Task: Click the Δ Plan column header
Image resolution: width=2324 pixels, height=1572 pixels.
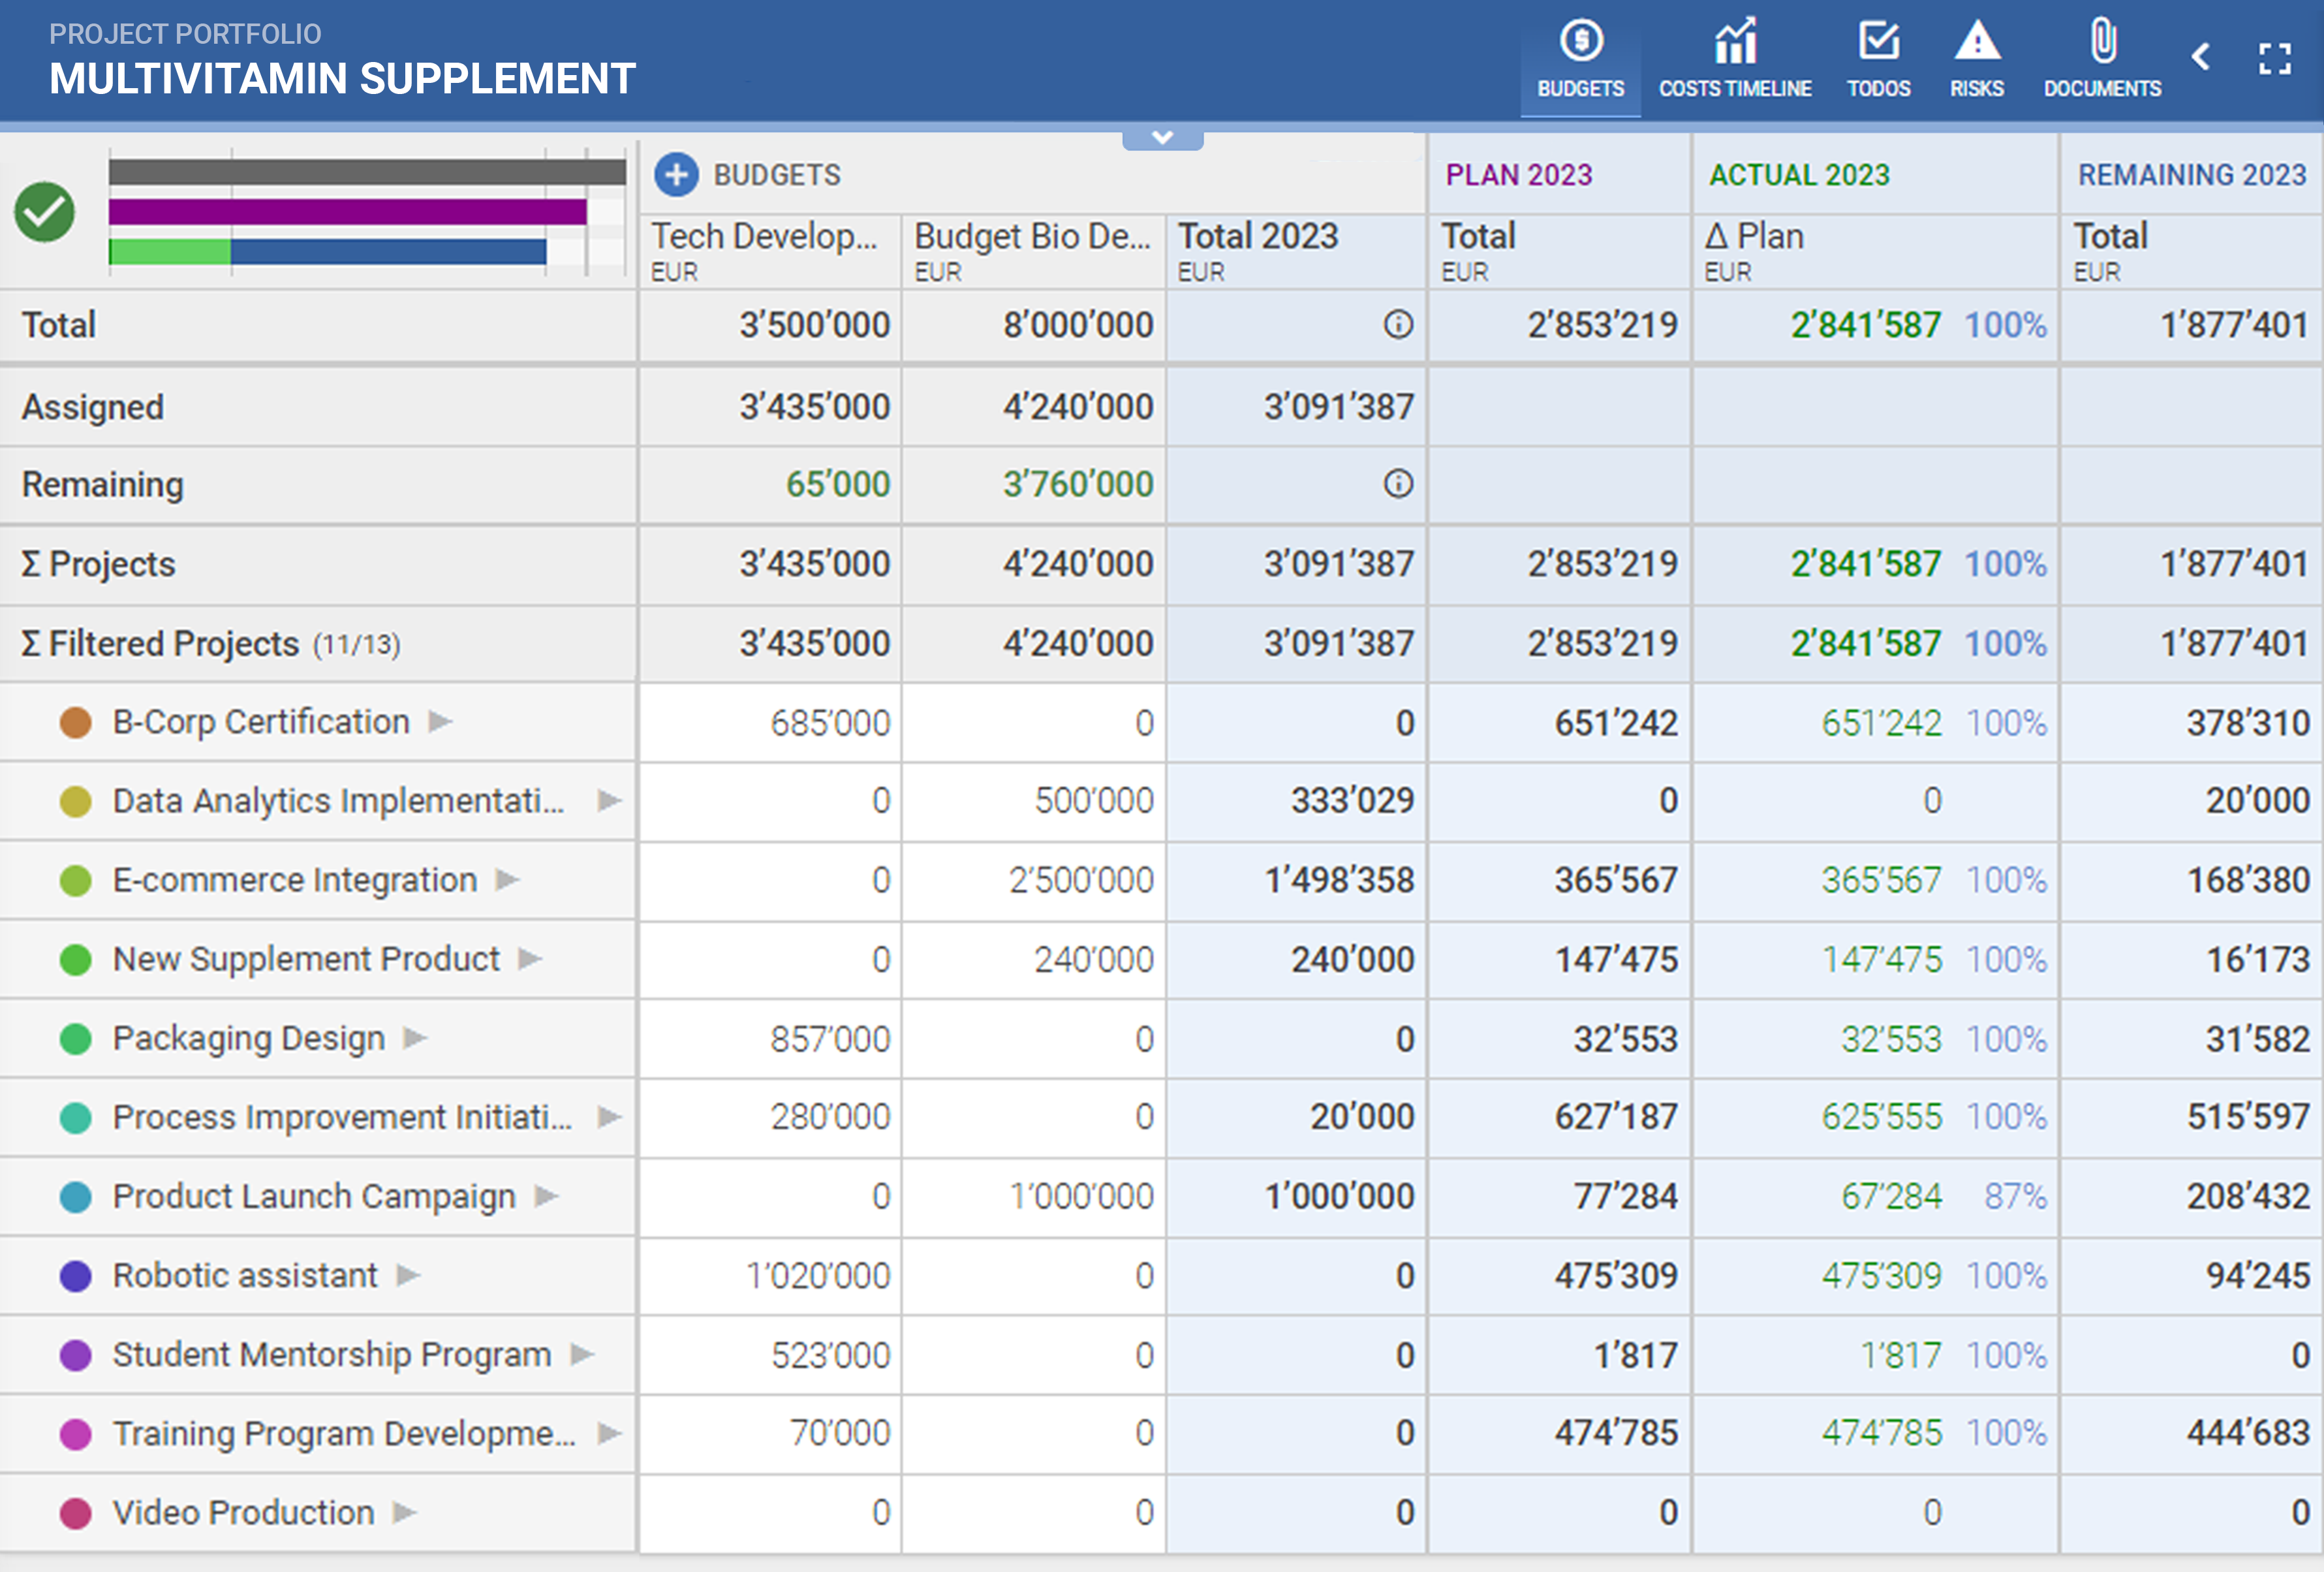Action: tap(1875, 252)
